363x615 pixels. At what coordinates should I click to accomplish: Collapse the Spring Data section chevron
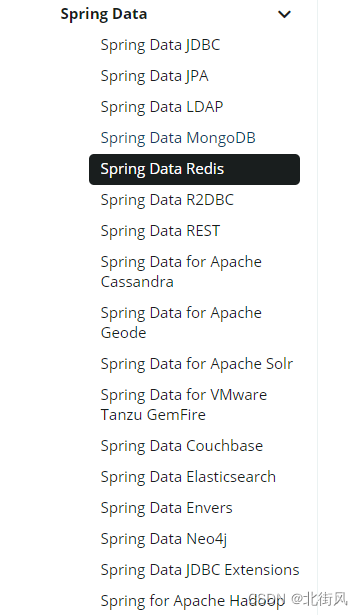pyautogui.click(x=284, y=15)
